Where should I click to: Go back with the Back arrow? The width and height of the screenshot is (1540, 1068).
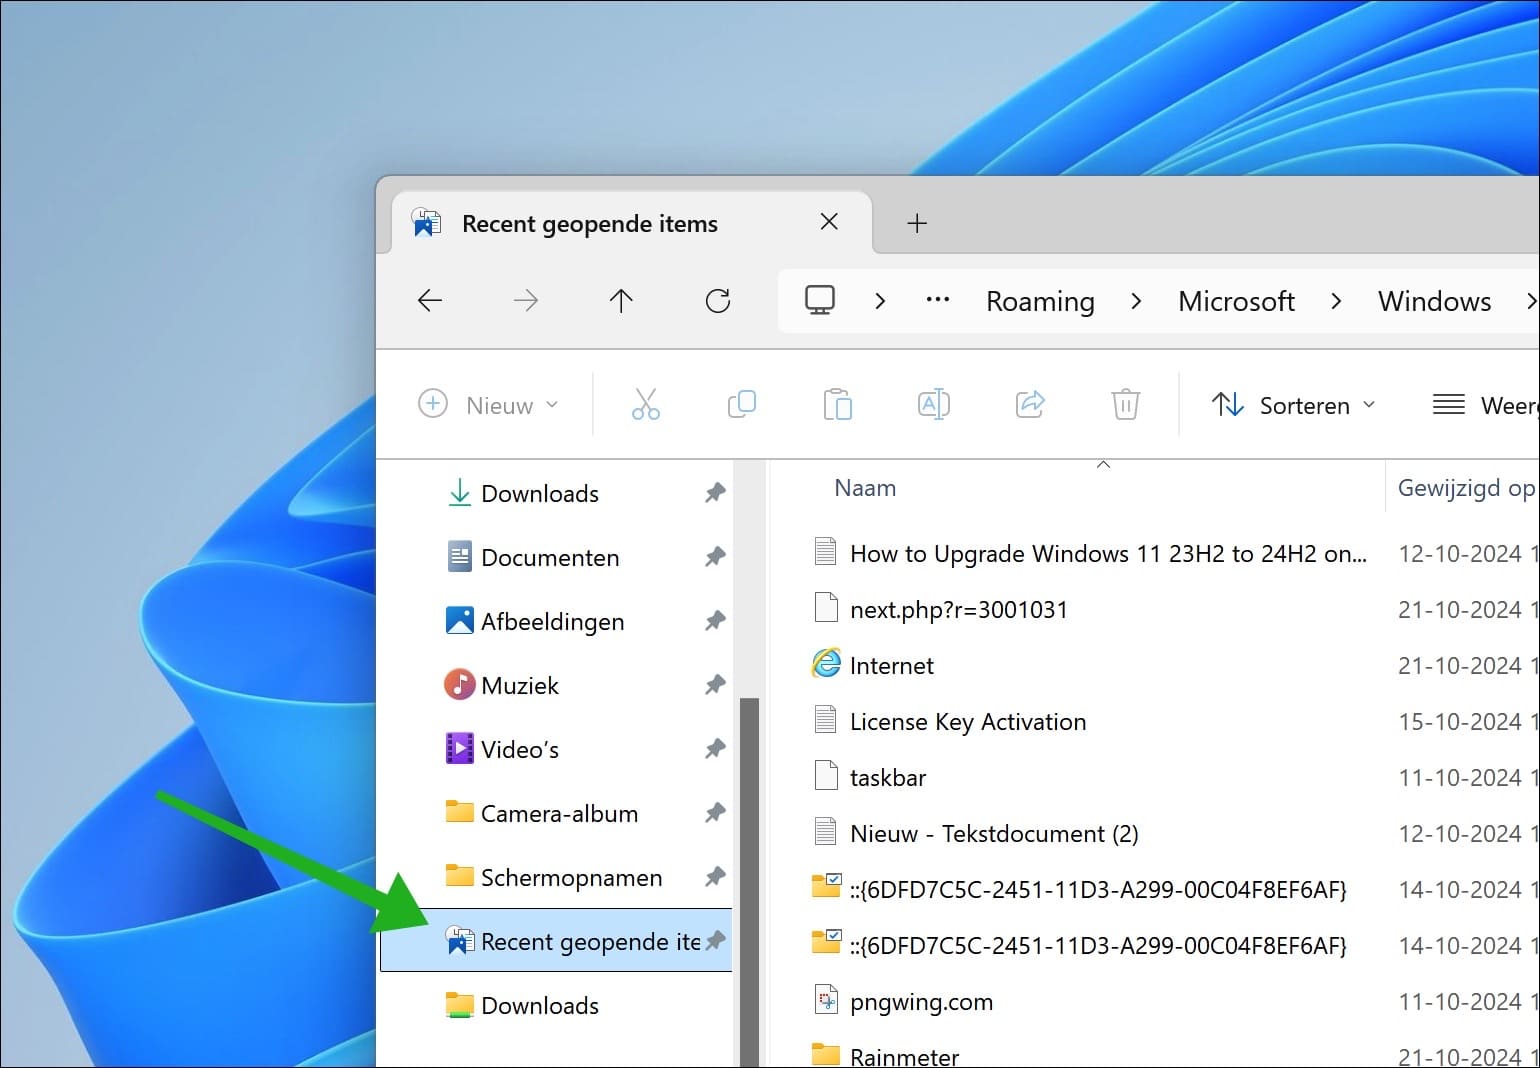click(x=430, y=301)
